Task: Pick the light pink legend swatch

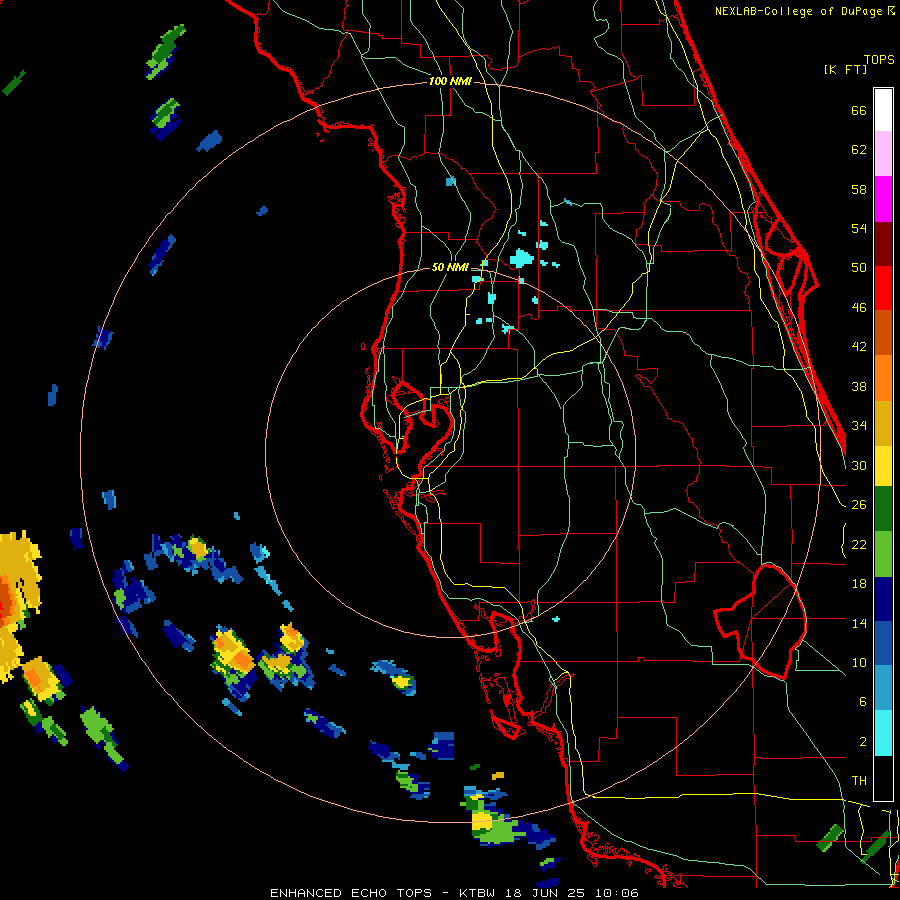Action: click(x=883, y=154)
